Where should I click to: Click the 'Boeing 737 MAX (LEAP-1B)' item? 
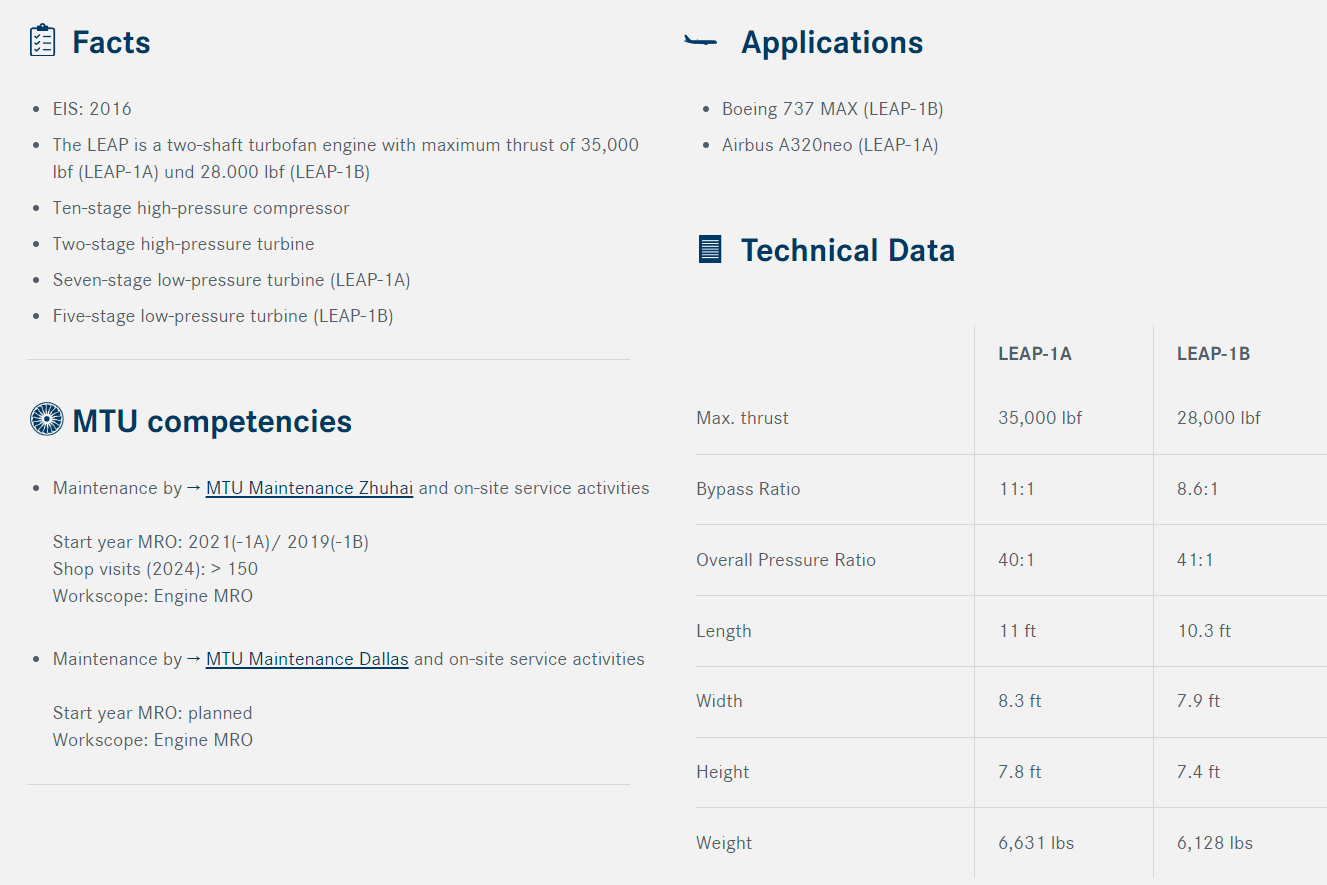[832, 109]
